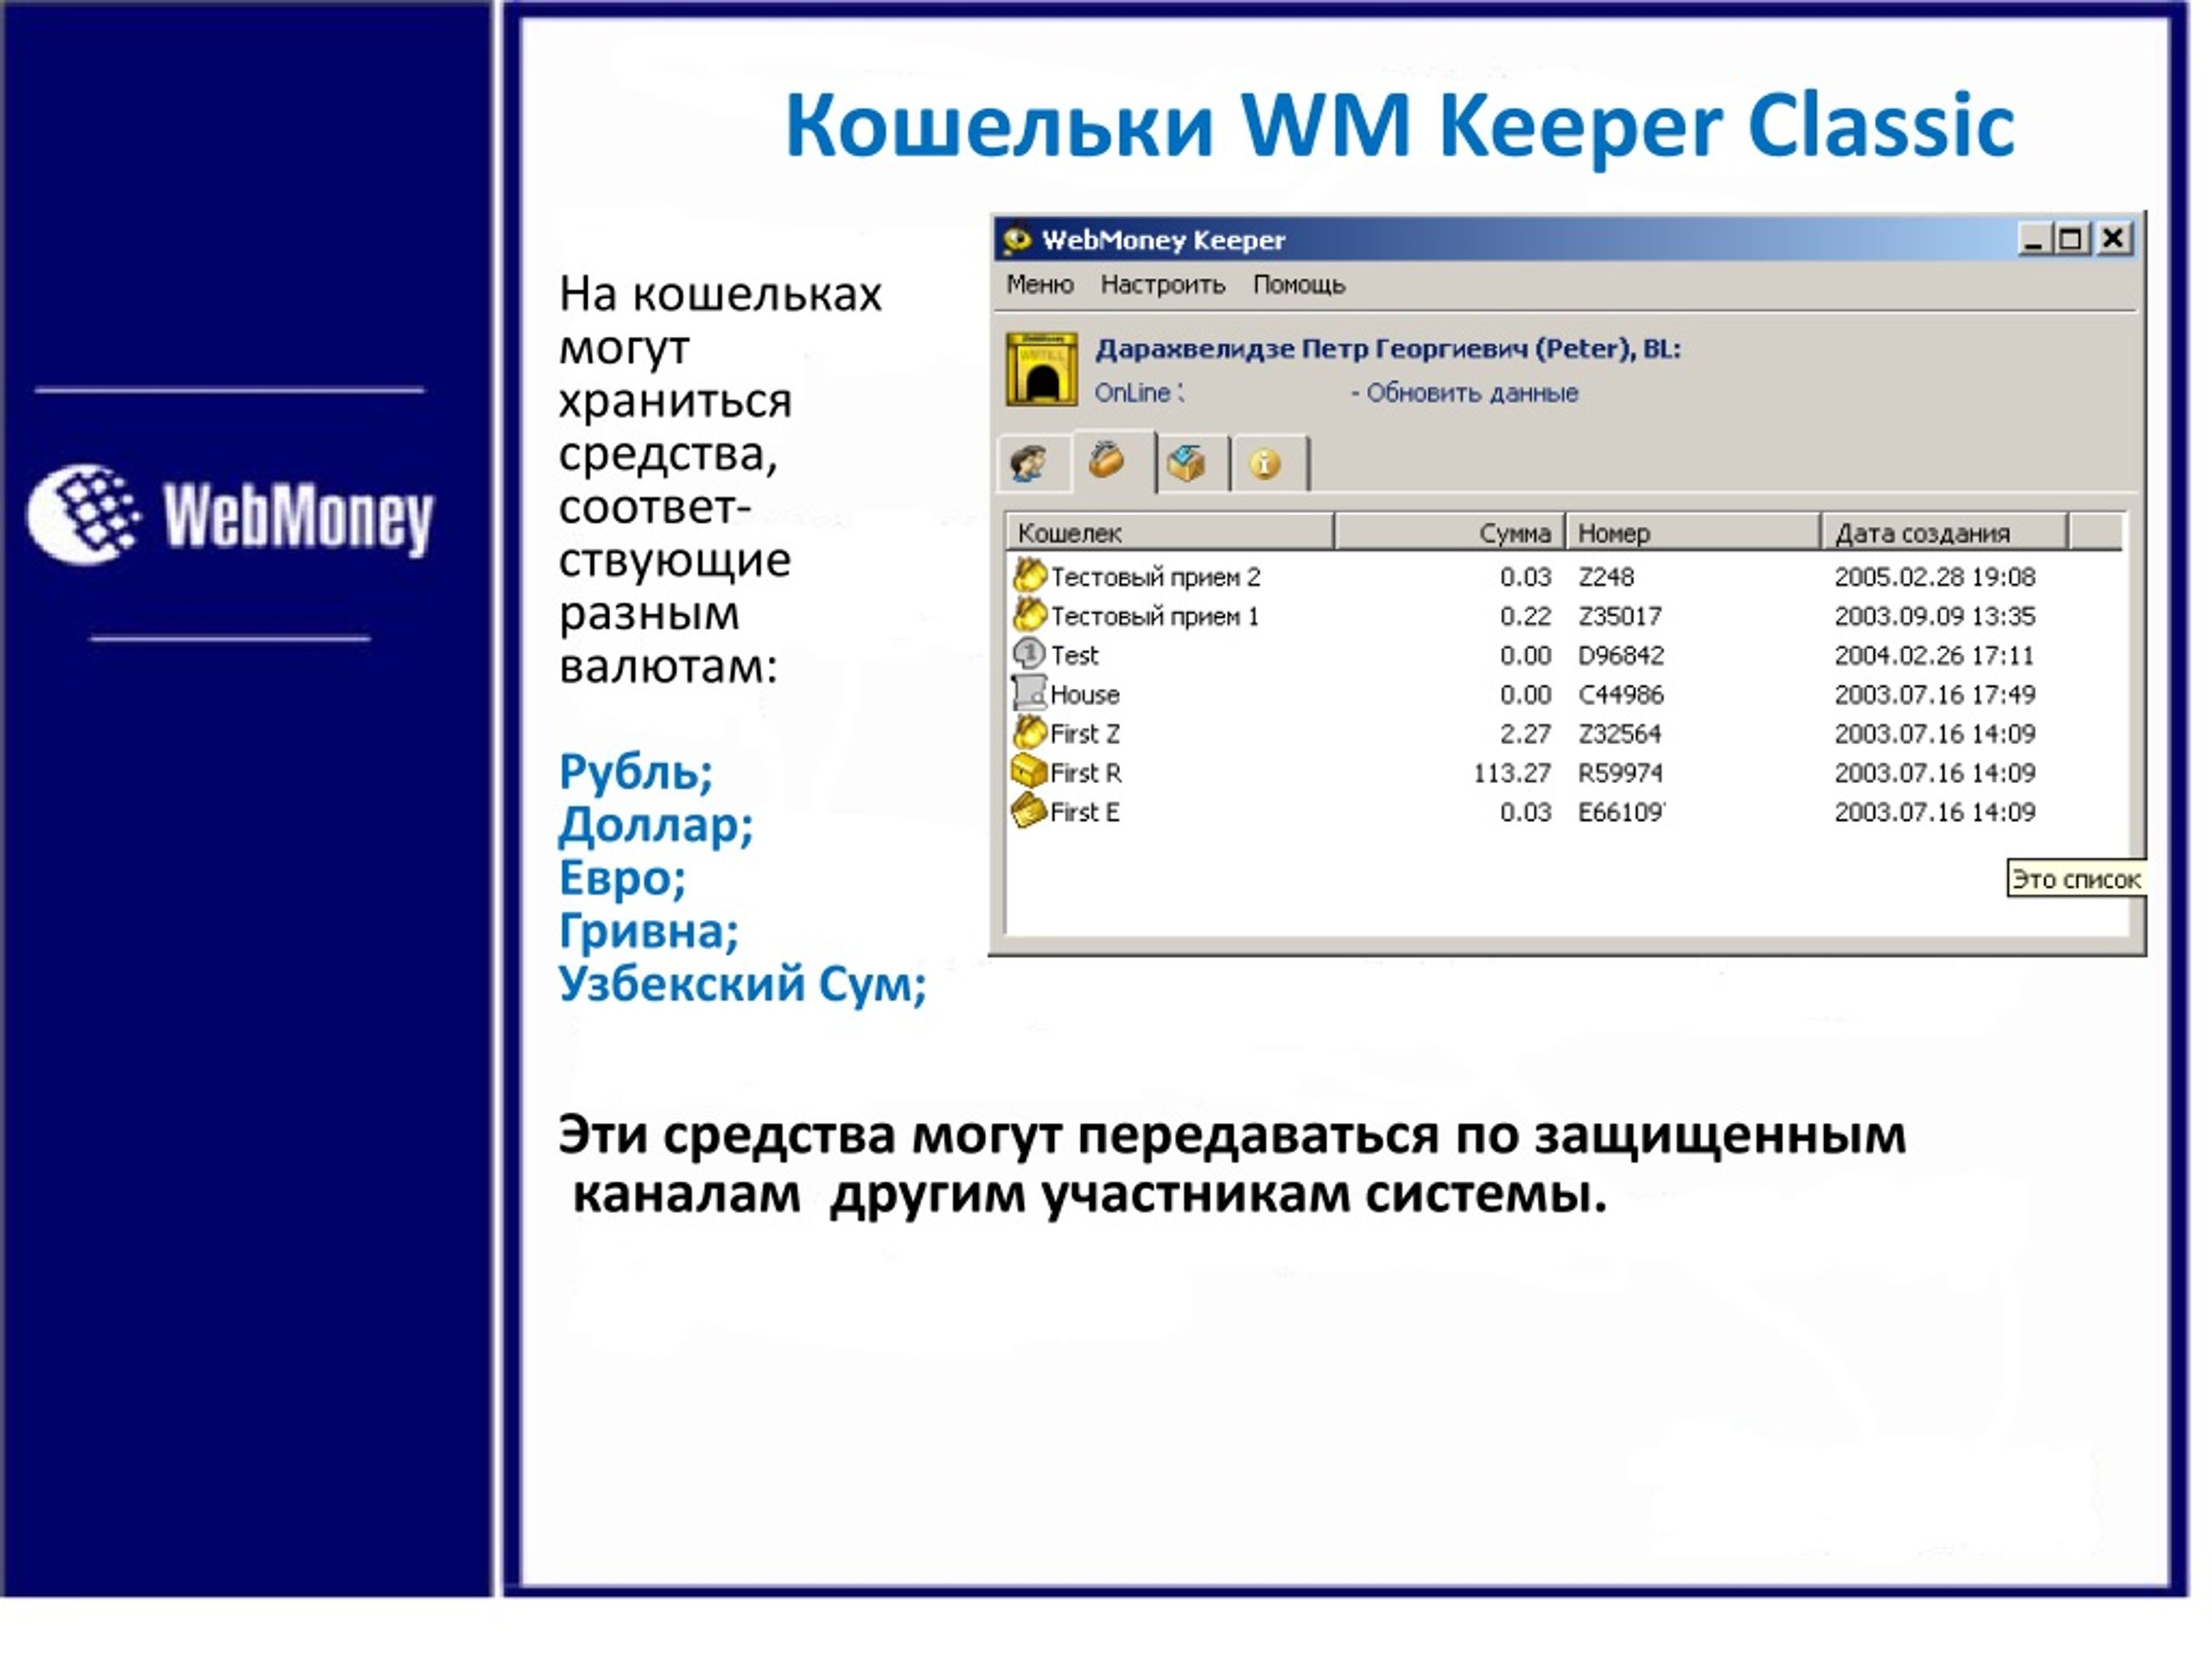Viewport: 2212px width, 1659px height.
Task: Click wallet number R59974
Action: [1620, 772]
